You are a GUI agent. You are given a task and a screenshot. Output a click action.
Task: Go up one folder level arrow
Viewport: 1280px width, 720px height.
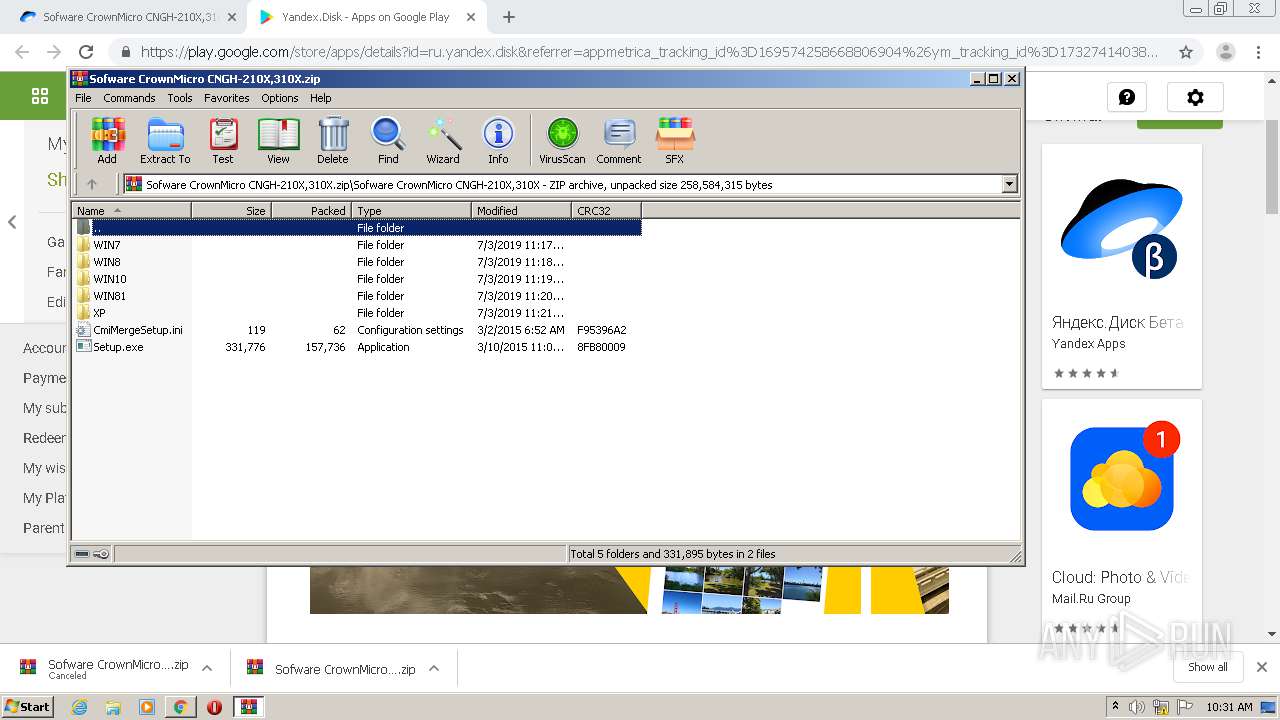coord(92,184)
